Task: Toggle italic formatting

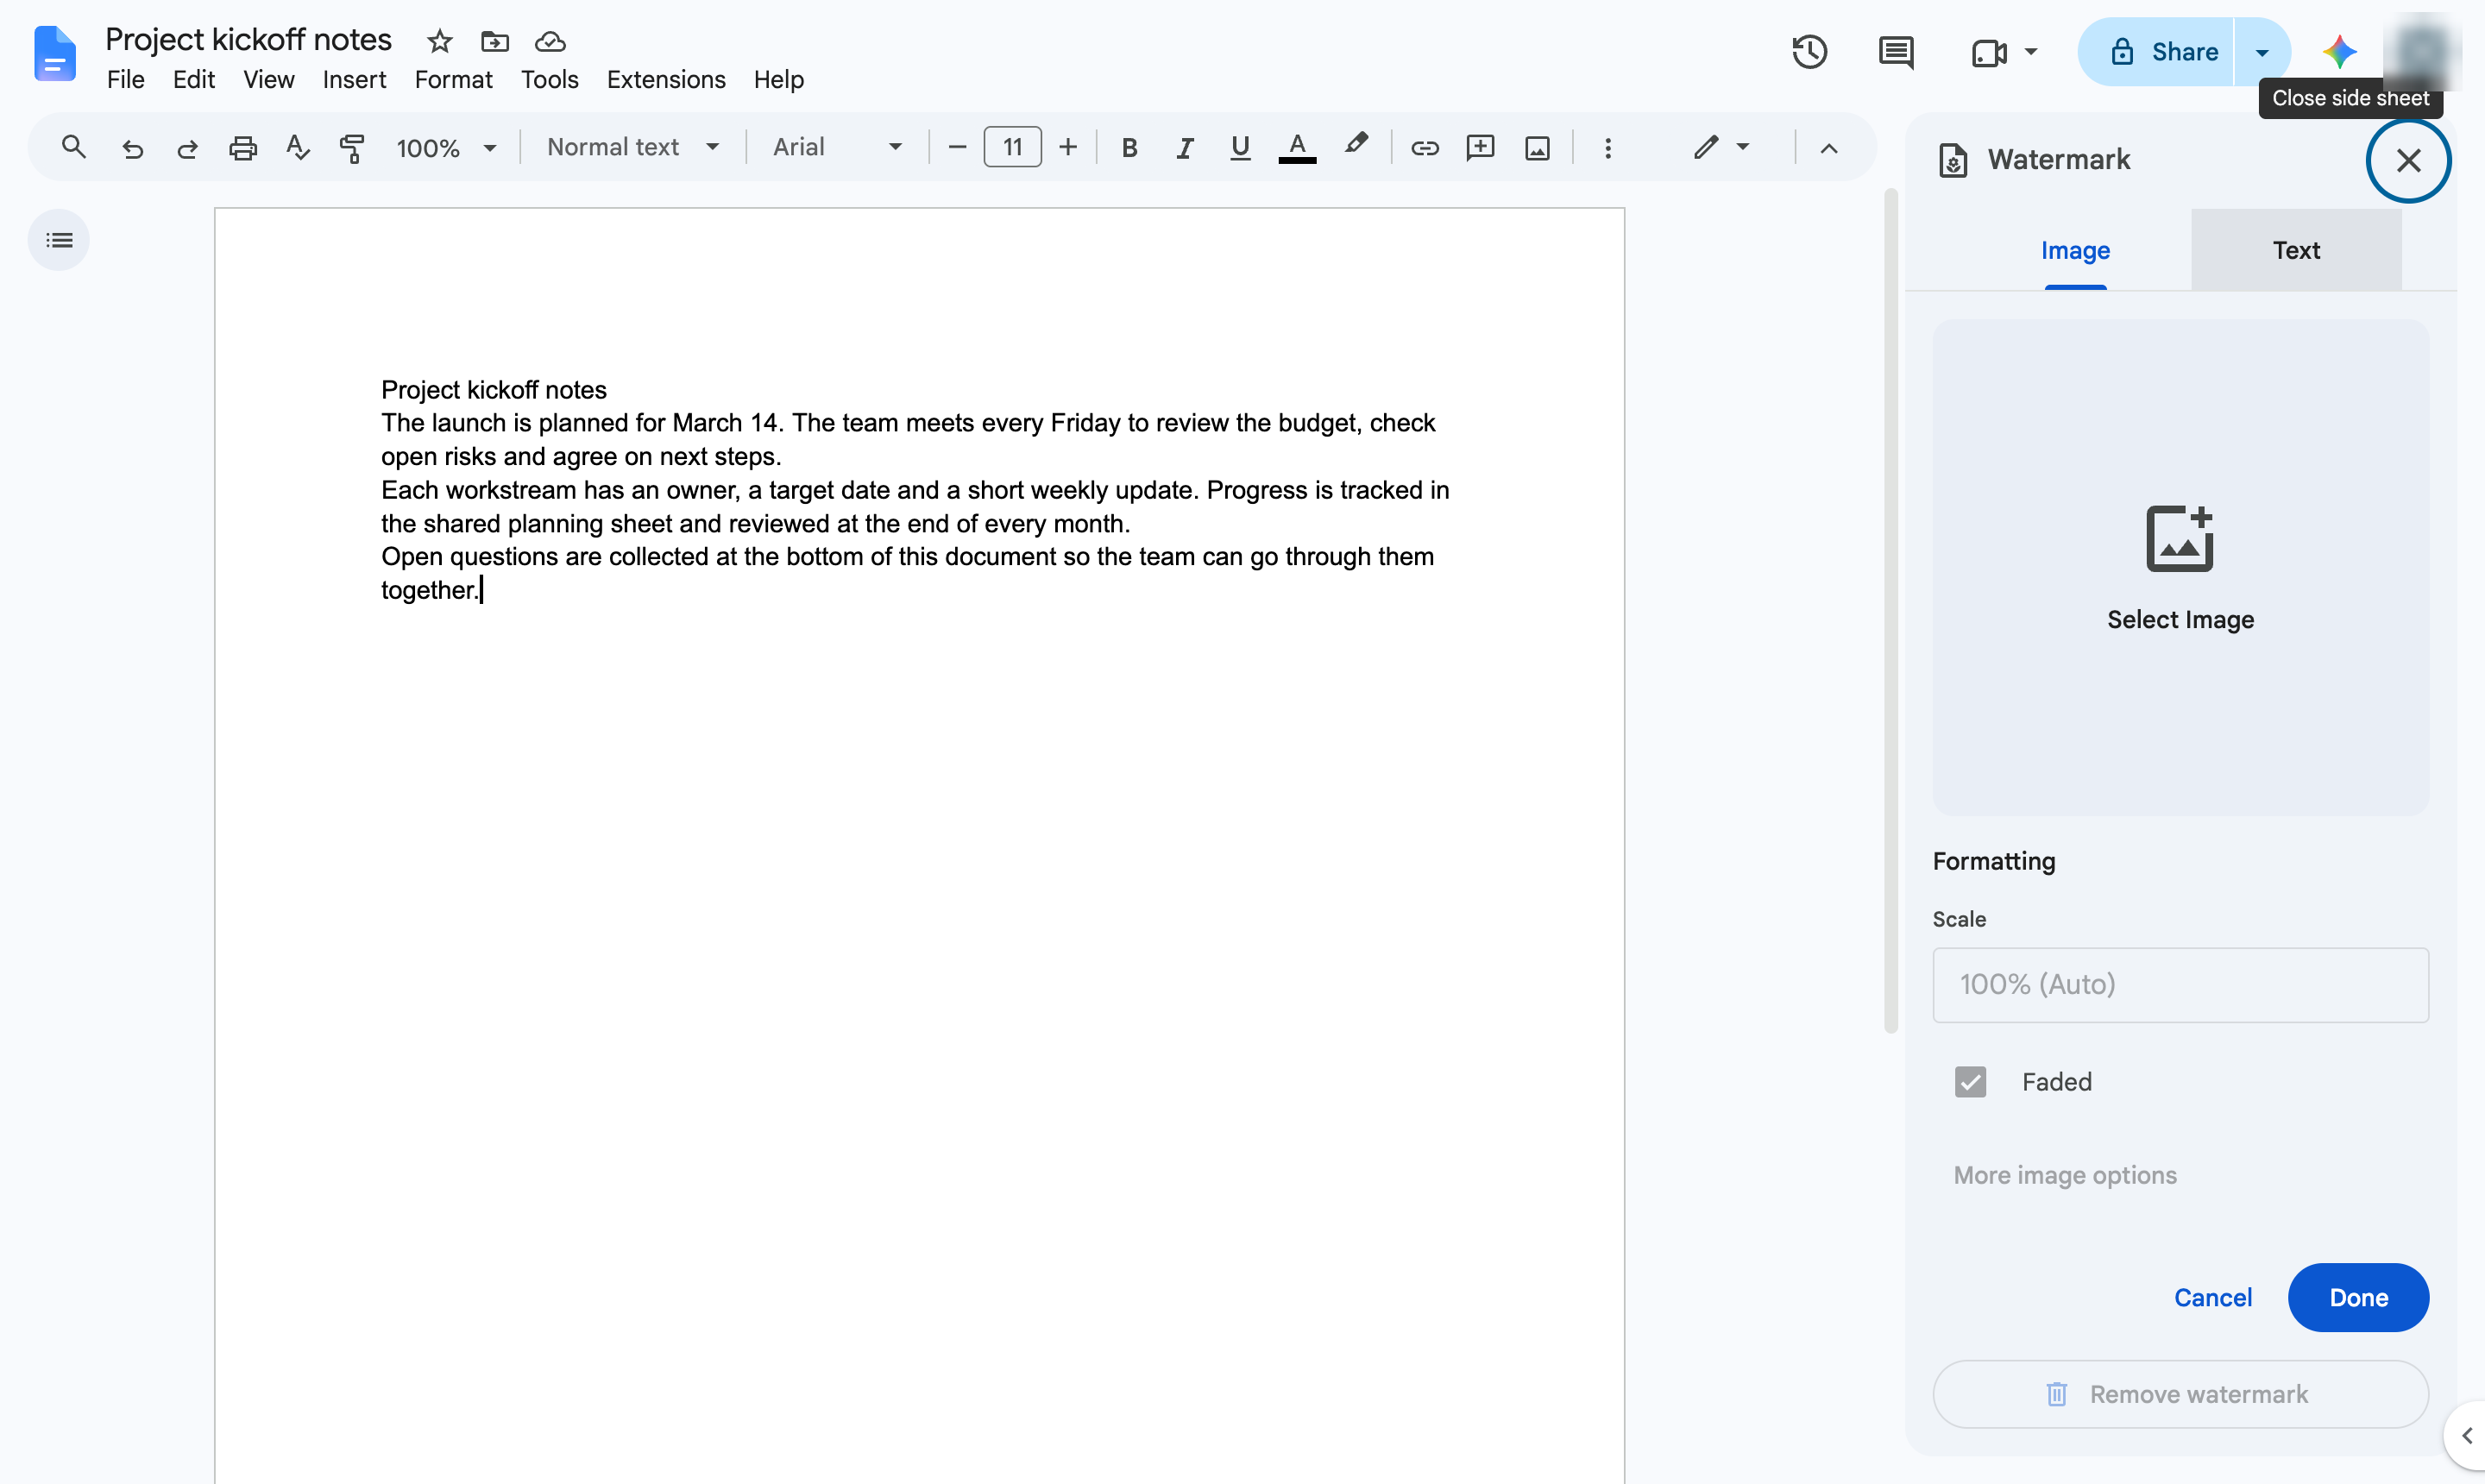Action: pyautogui.click(x=1185, y=148)
